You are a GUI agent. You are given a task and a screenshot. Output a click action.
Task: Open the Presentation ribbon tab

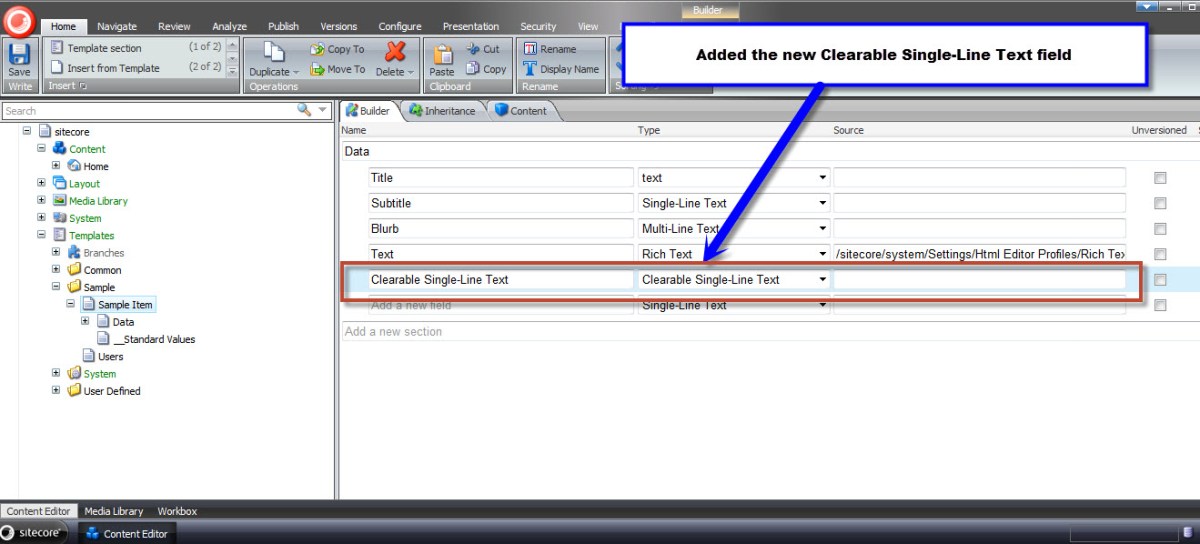[470, 27]
